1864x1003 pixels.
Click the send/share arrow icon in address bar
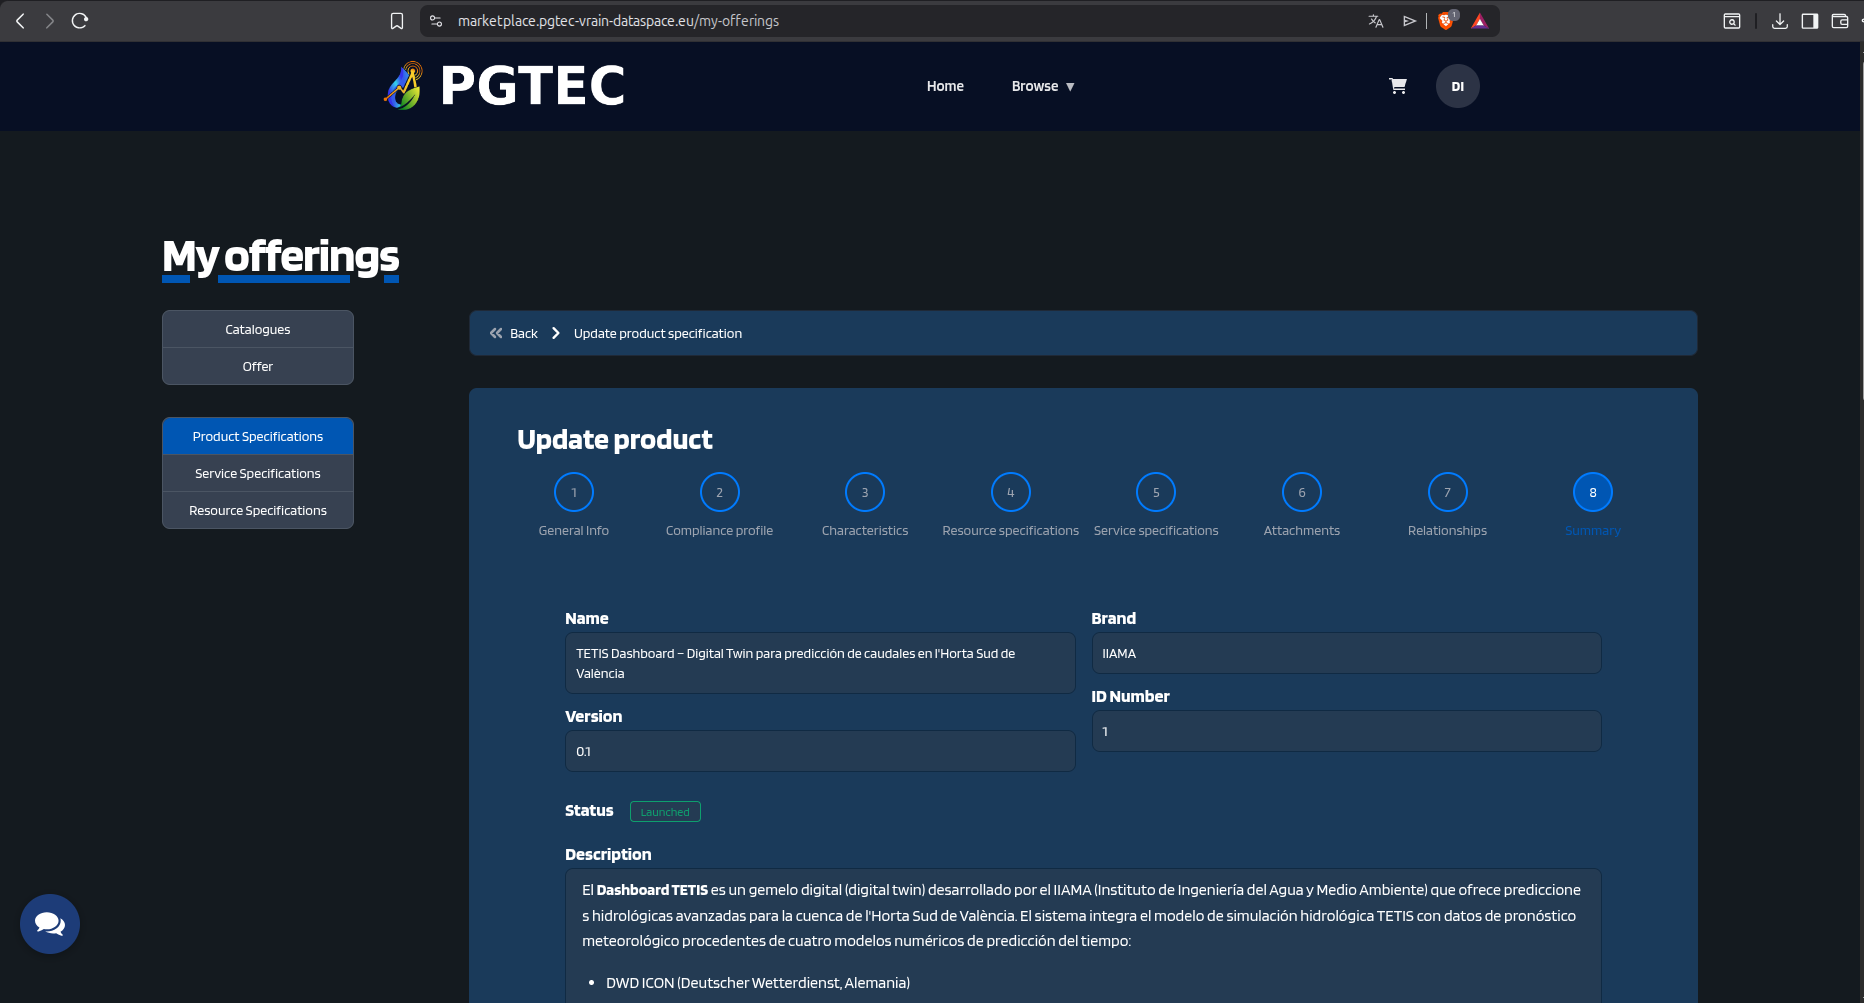click(x=1410, y=21)
